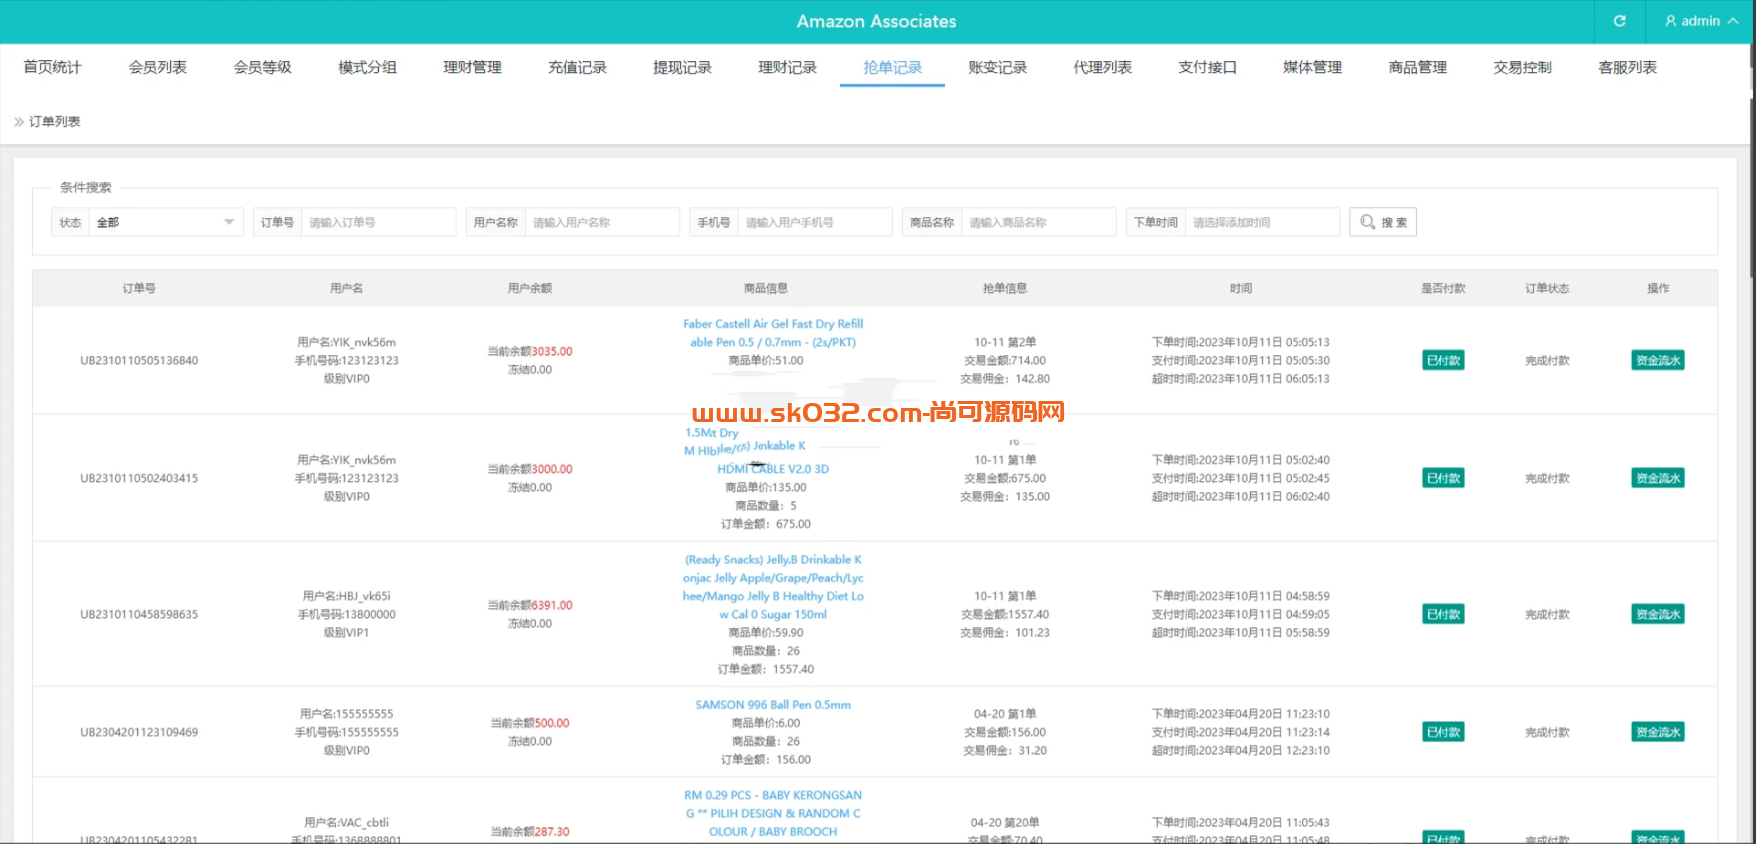
Task: Click 是否付款 column header
Action: pyautogui.click(x=1443, y=288)
